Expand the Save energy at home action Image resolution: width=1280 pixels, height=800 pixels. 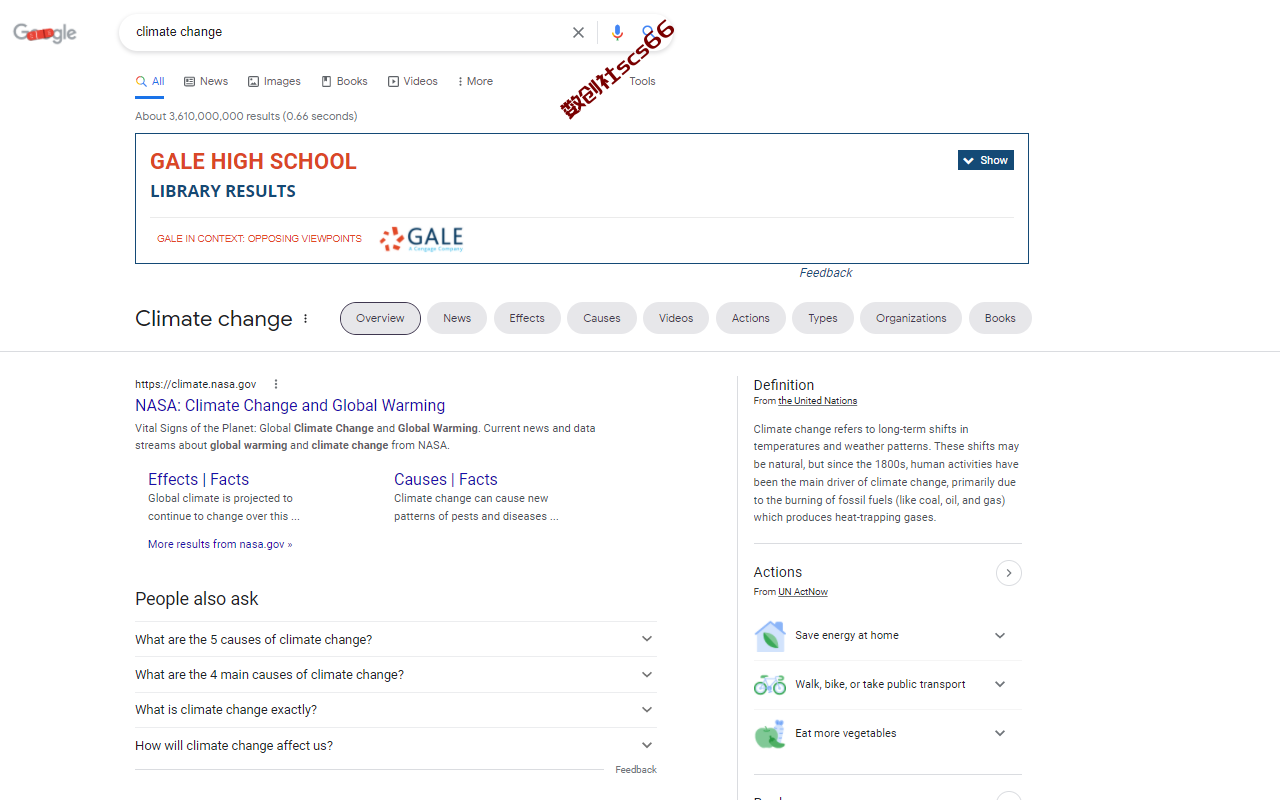(x=1000, y=636)
